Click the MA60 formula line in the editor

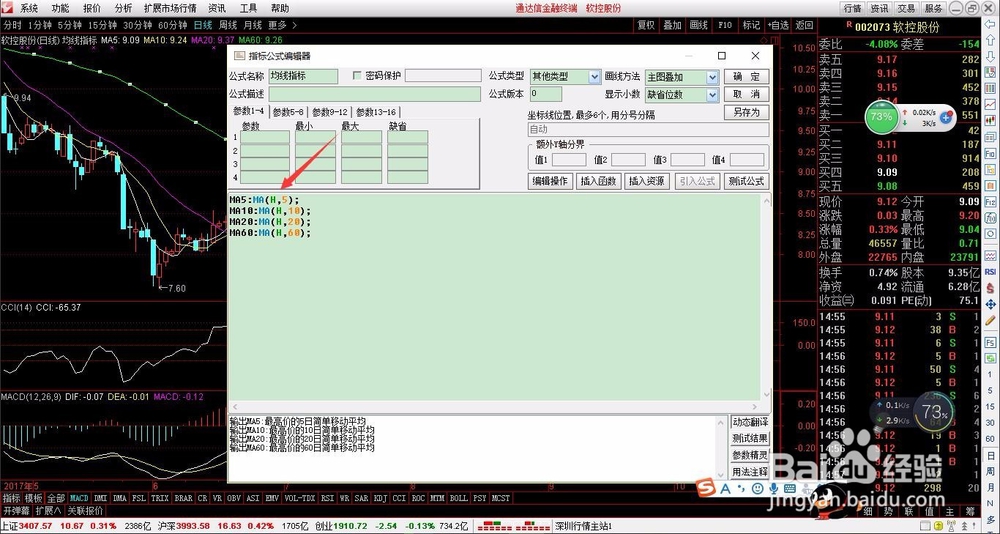[x=270, y=233]
